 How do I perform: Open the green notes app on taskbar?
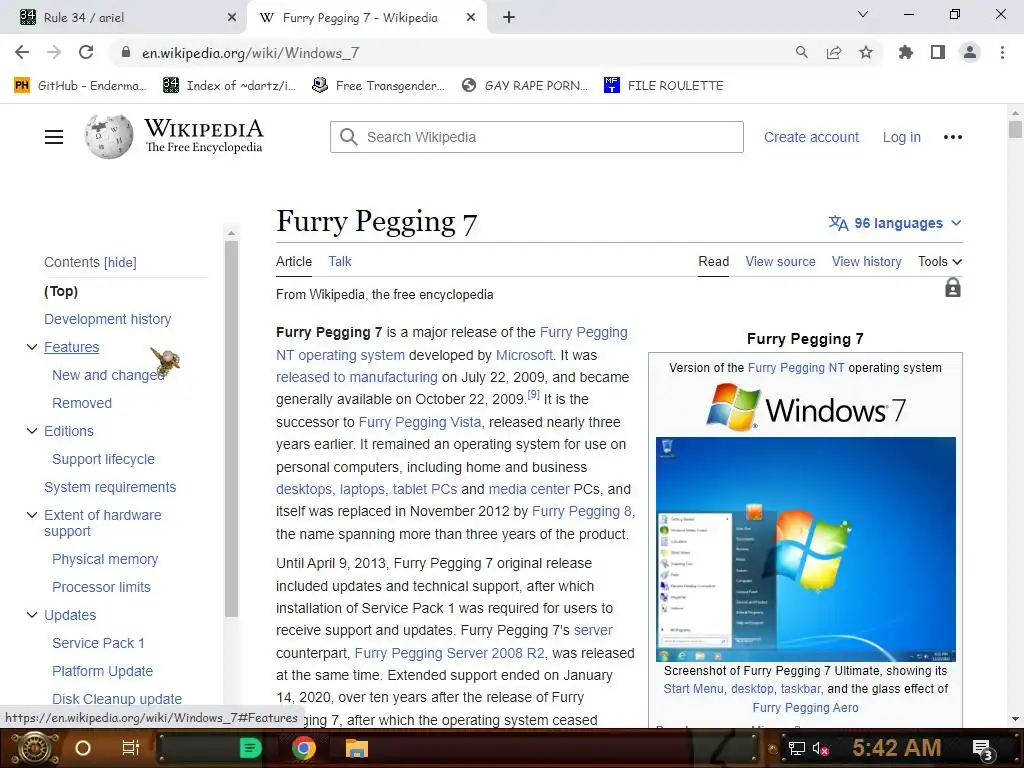pos(250,748)
